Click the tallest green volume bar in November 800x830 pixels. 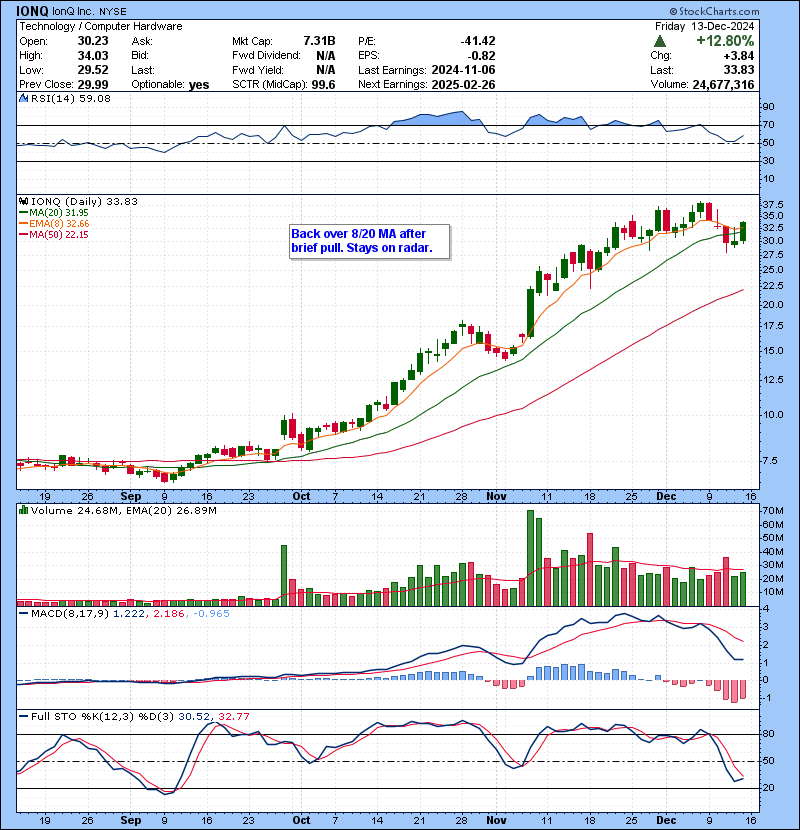point(530,558)
